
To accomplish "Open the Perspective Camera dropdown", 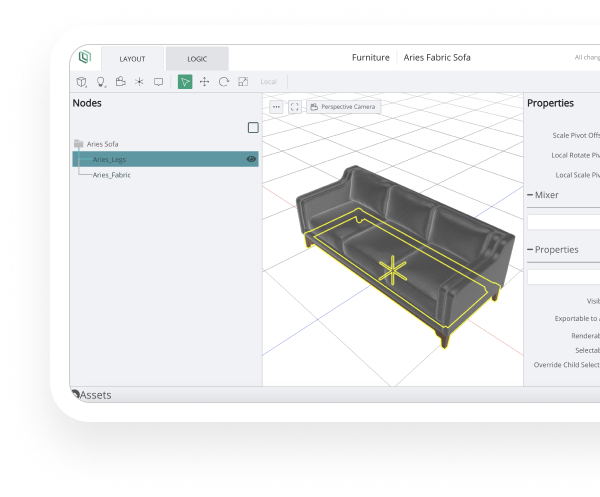I will click(x=343, y=106).
